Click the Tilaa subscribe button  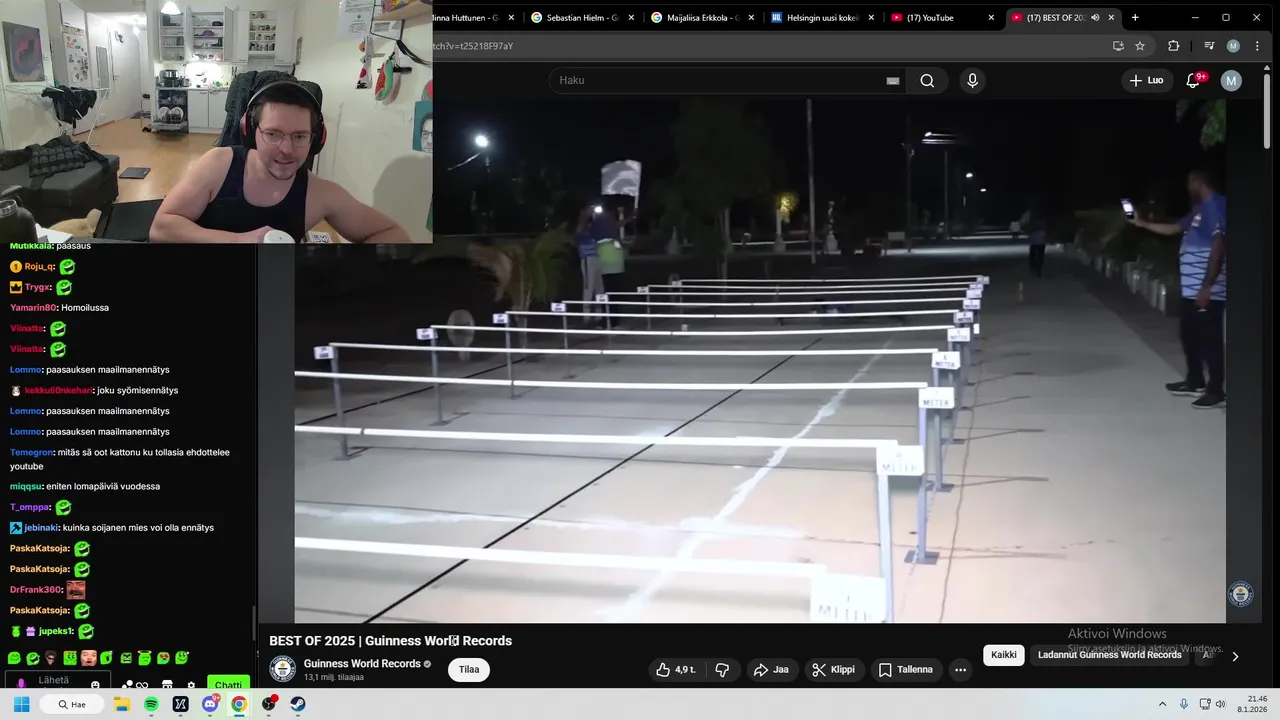pos(469,670)
